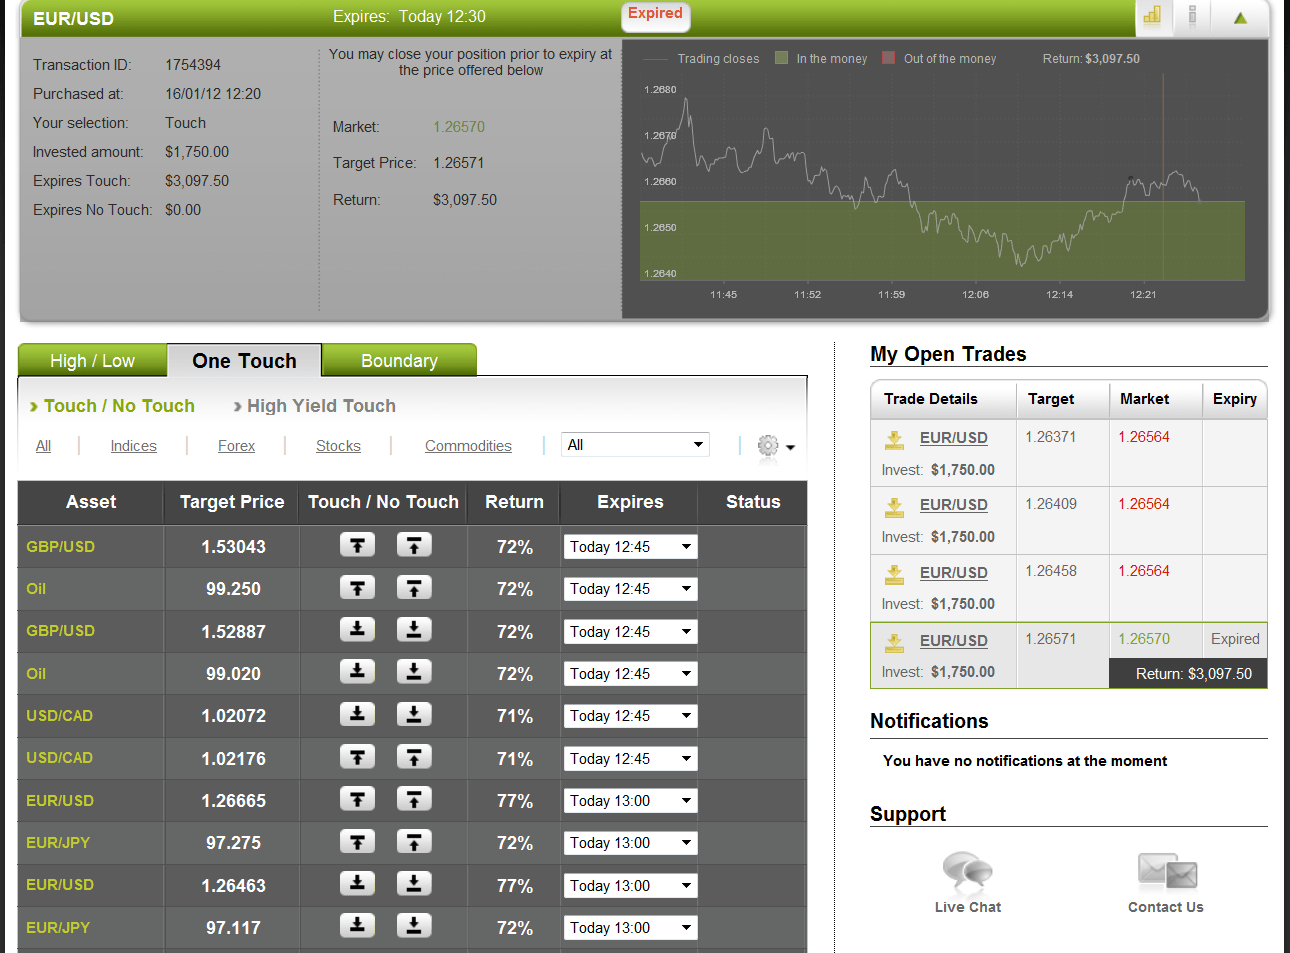This screenshot has width=1290, height=953.
Task: Click the Touch button for GBP/USD 1.53043
Action: (x=357, y=546)
